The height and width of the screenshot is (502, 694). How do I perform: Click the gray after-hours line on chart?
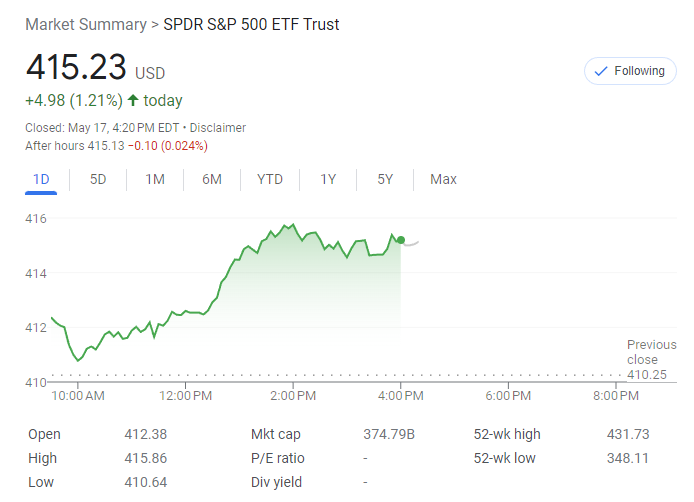411,243
